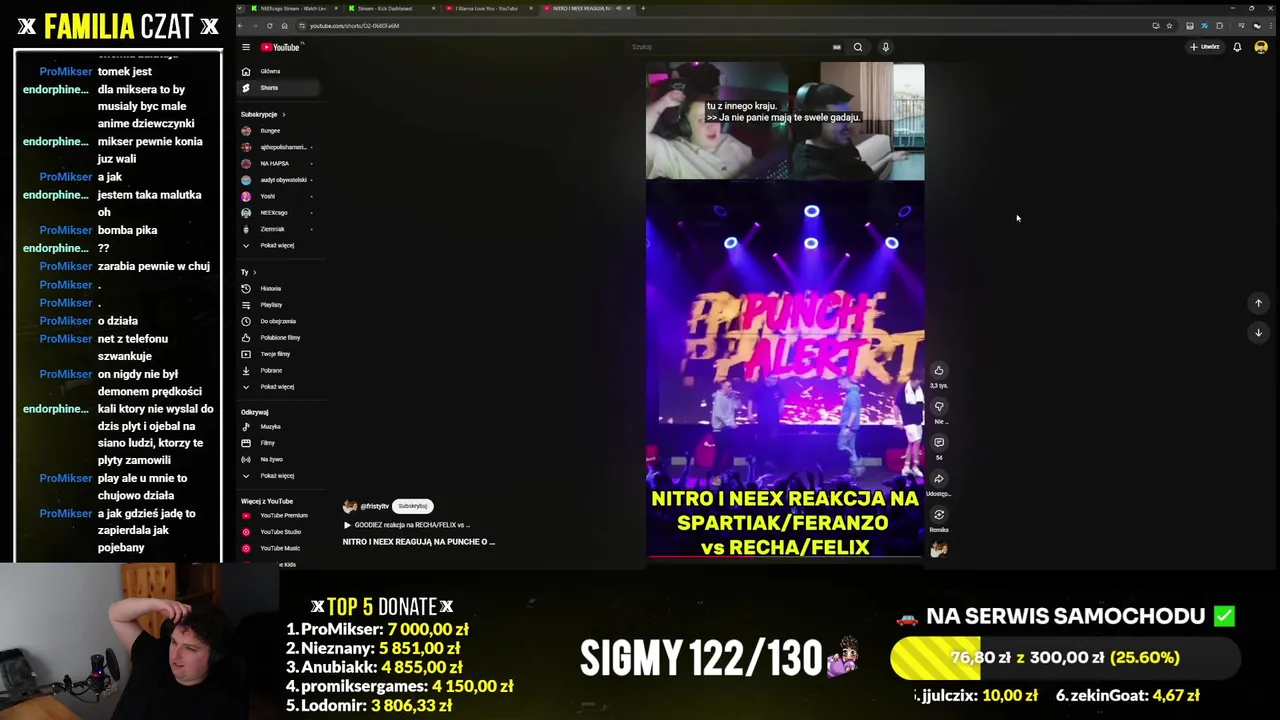The width and height of the screenshot is (1280, 720).
Task: Open the browser extensions puzzle icon
Action: [1219, 26]
